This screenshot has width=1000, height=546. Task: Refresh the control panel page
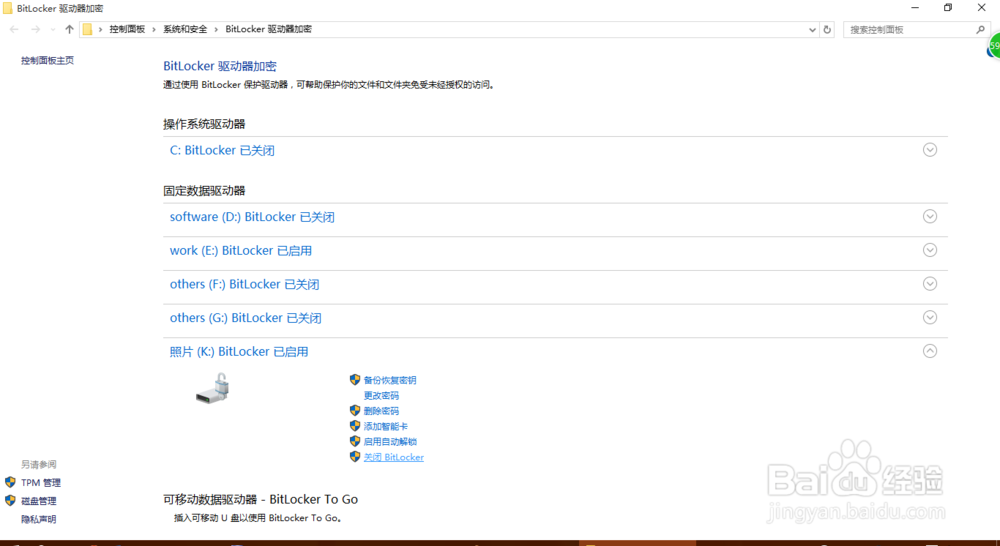(827, 29)
